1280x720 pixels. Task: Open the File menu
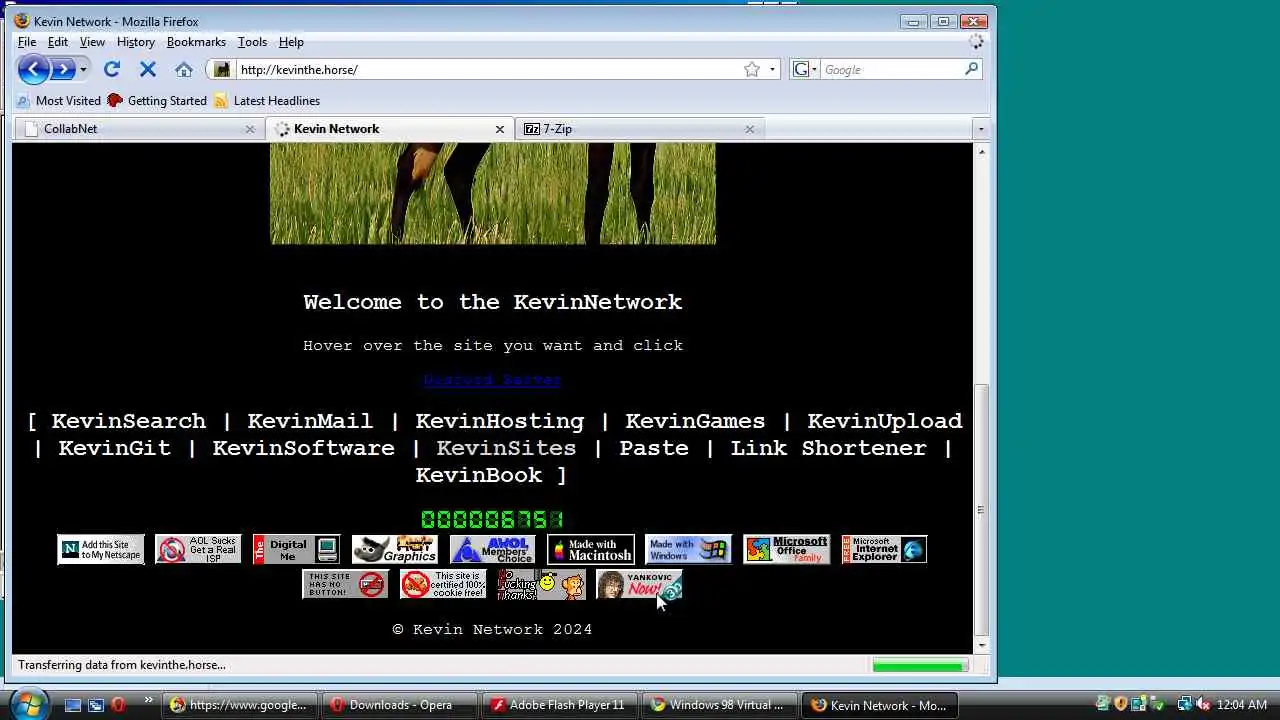[27, 42]
